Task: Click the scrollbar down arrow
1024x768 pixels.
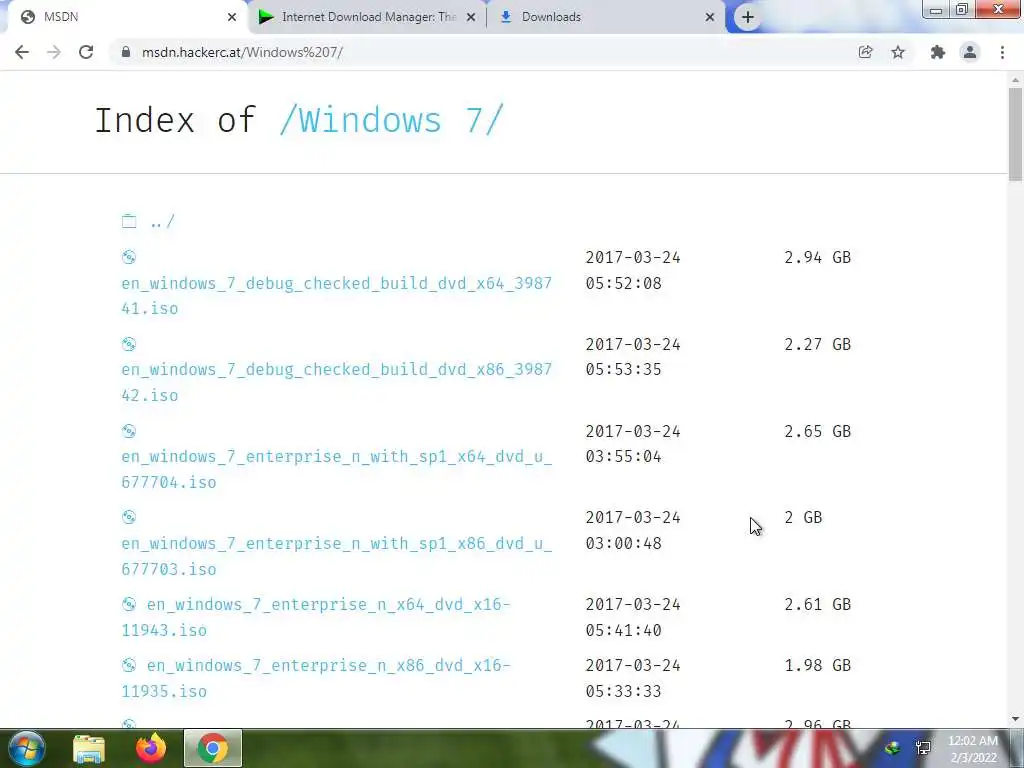Action: click(1015, 719)
